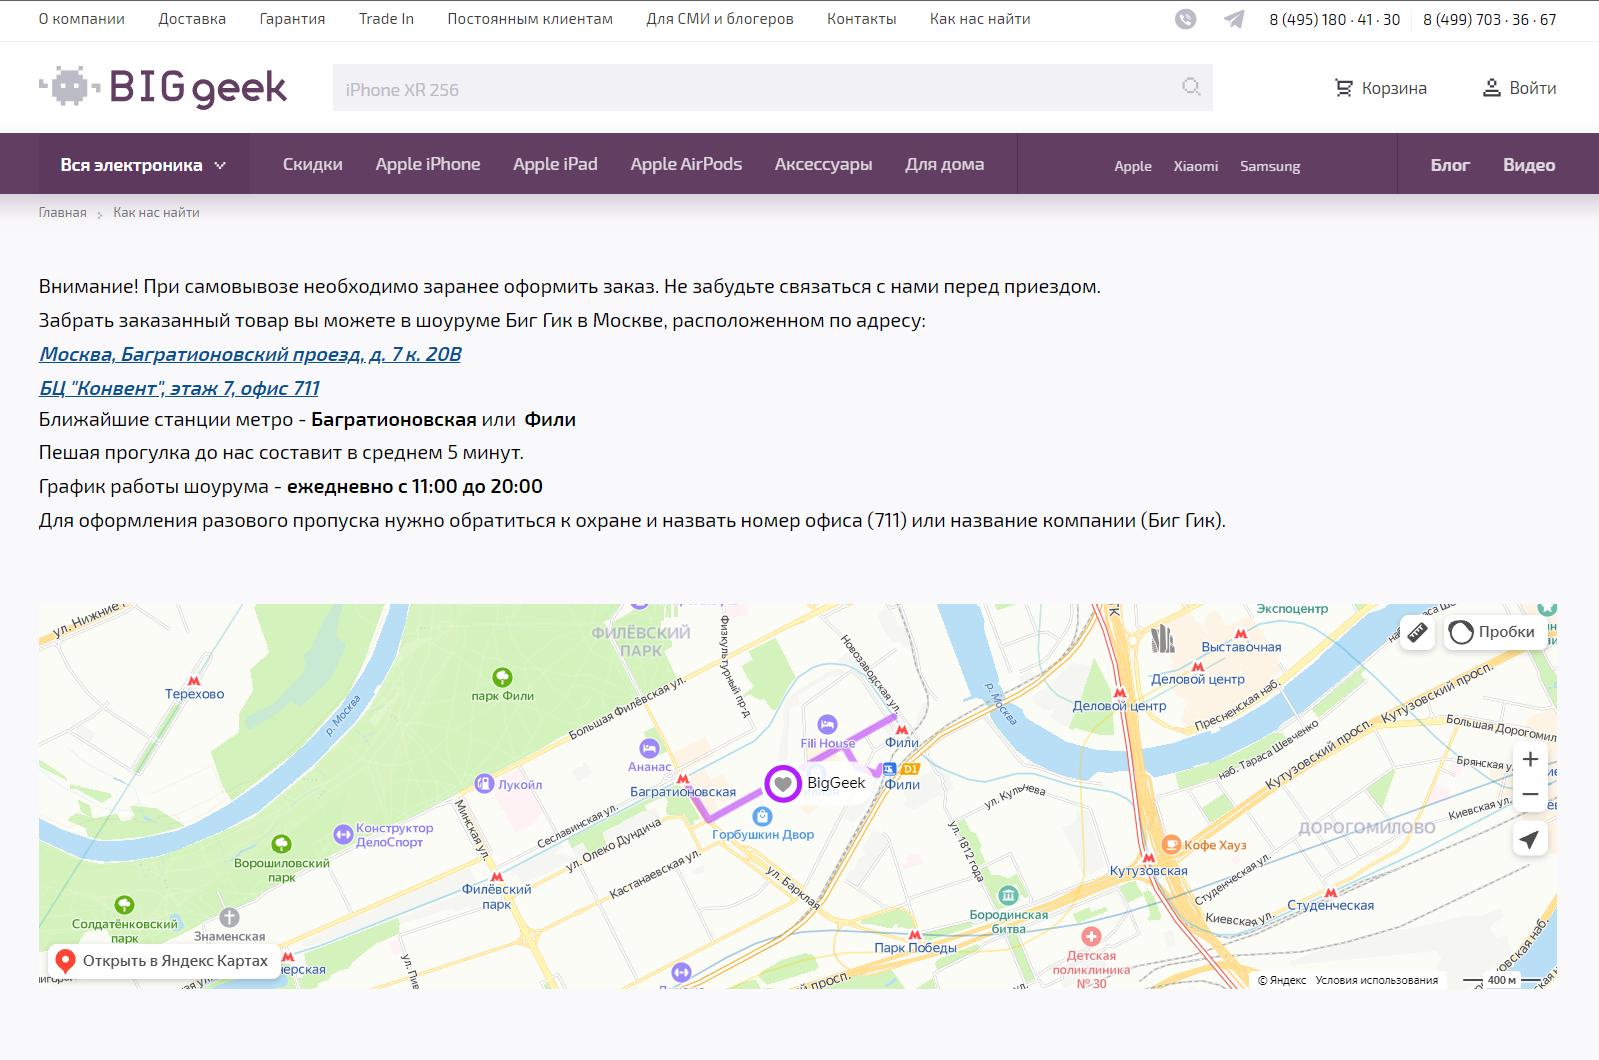Toggle the Пробки traffic layer
This screenshot has height=1060, width=1599.
(1494, 632)
